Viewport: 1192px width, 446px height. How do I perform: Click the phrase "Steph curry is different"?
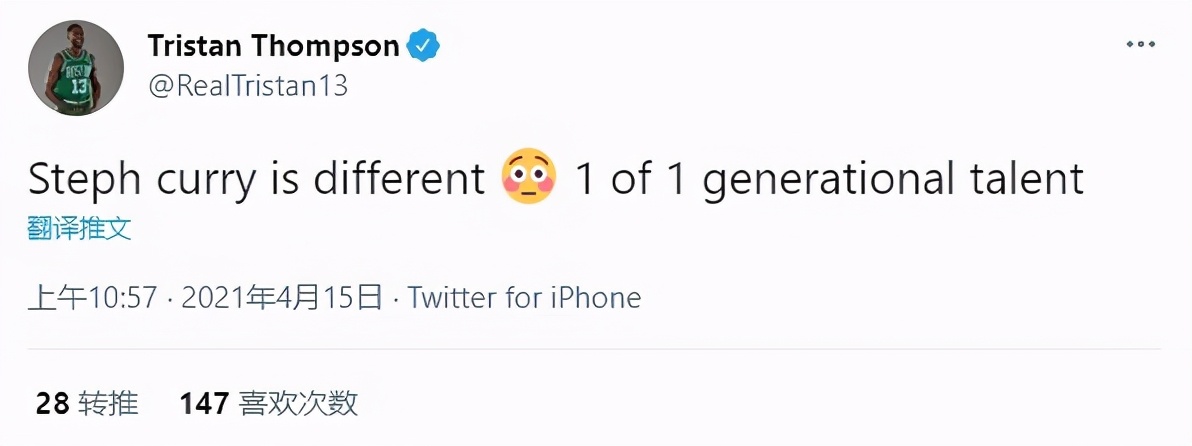256,180
